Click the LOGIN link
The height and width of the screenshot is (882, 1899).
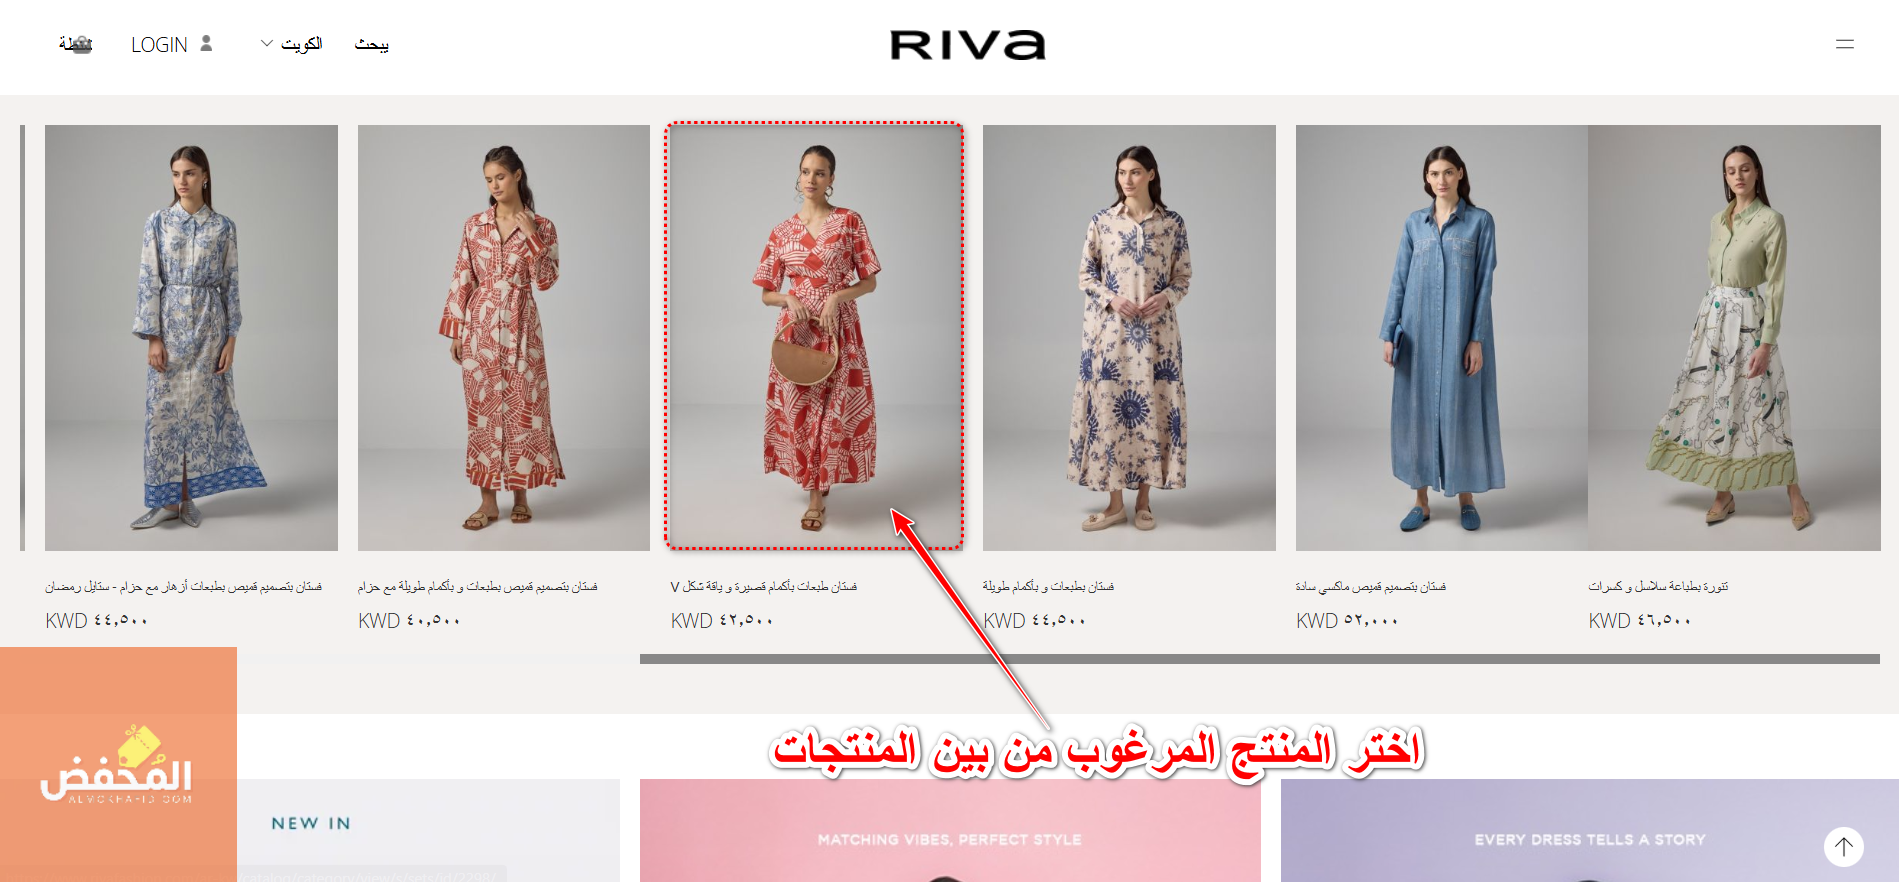click(x=159, y=45)
